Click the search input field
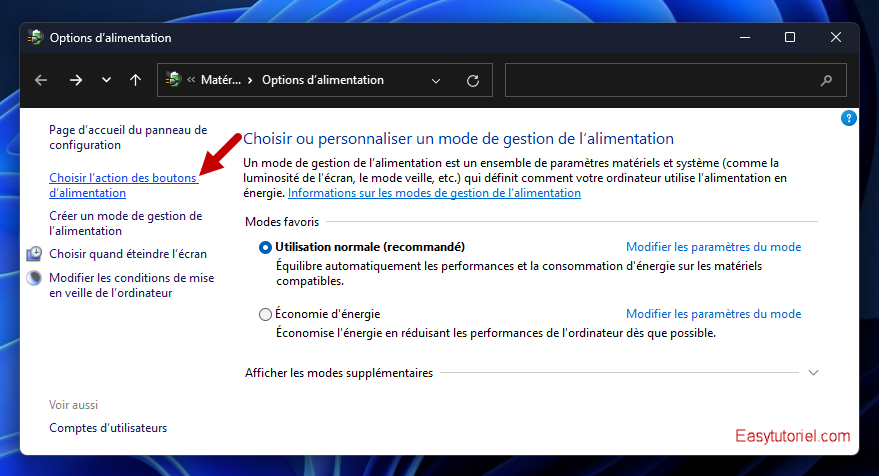 point(676,80)
